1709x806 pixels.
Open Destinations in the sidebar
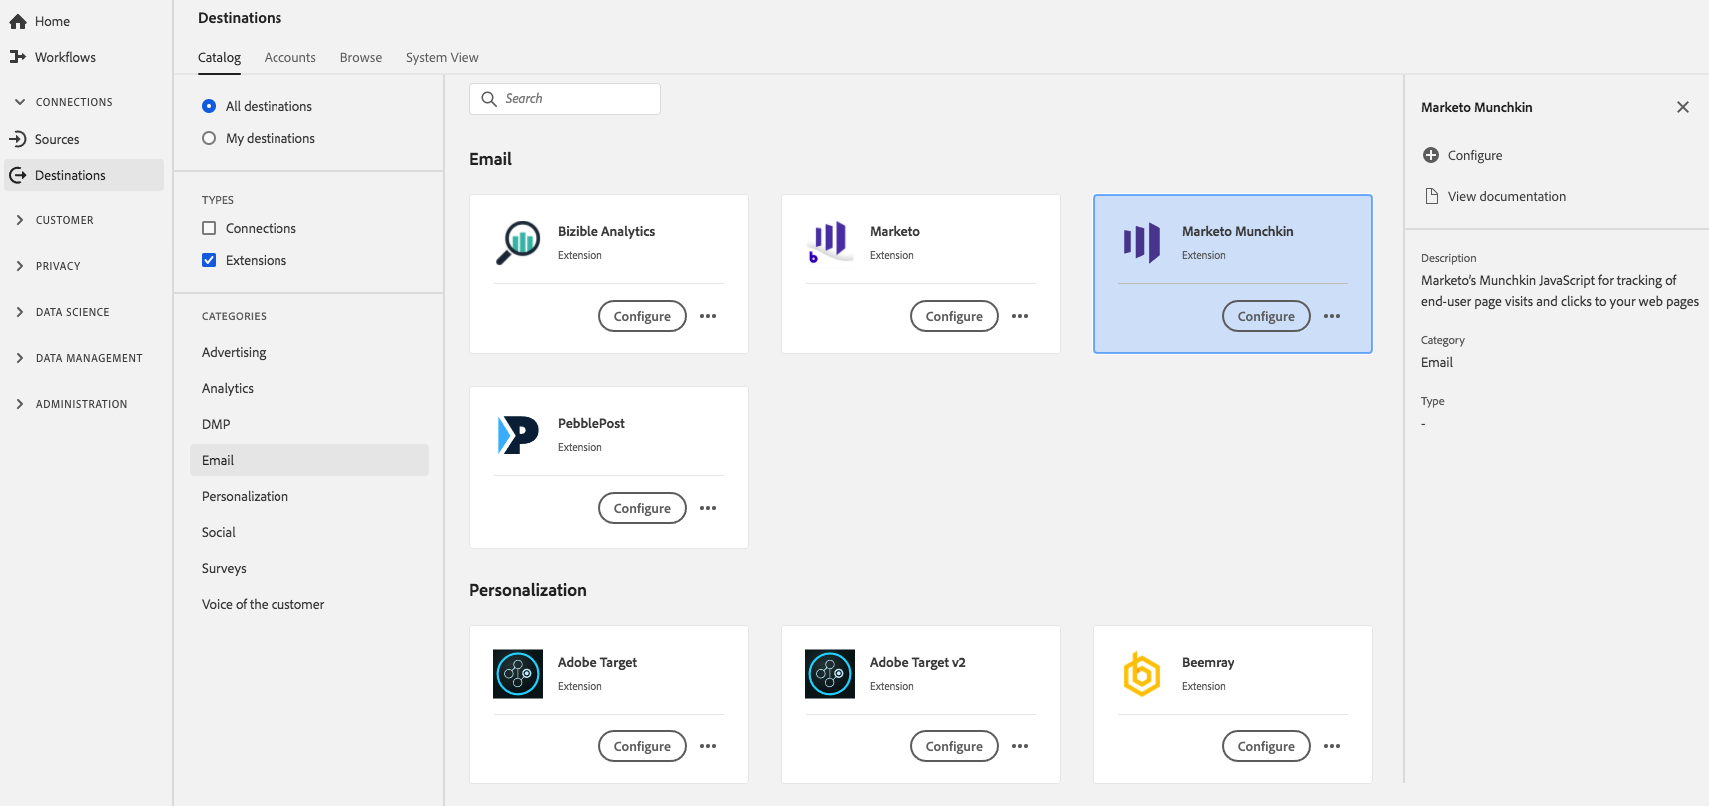point(84,175)
